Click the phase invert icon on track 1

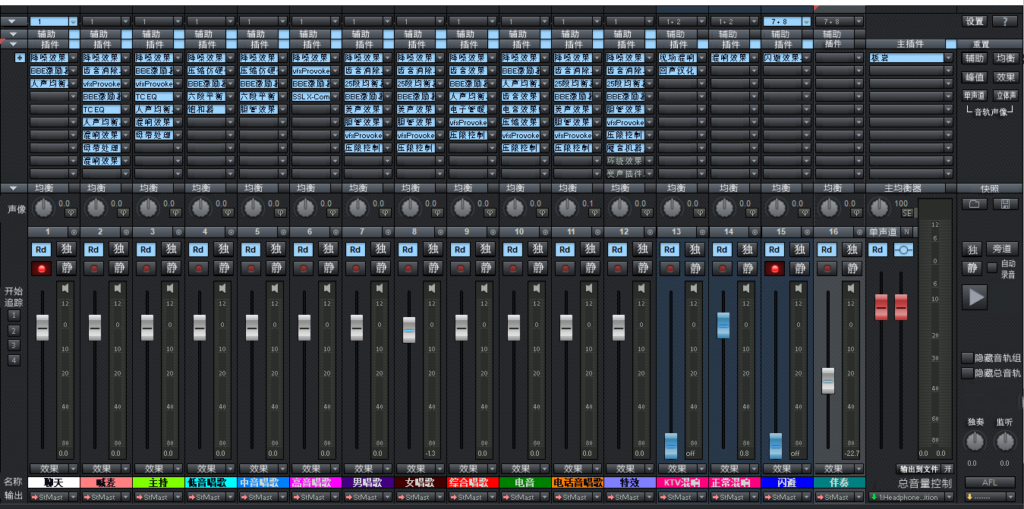[70, 211]
